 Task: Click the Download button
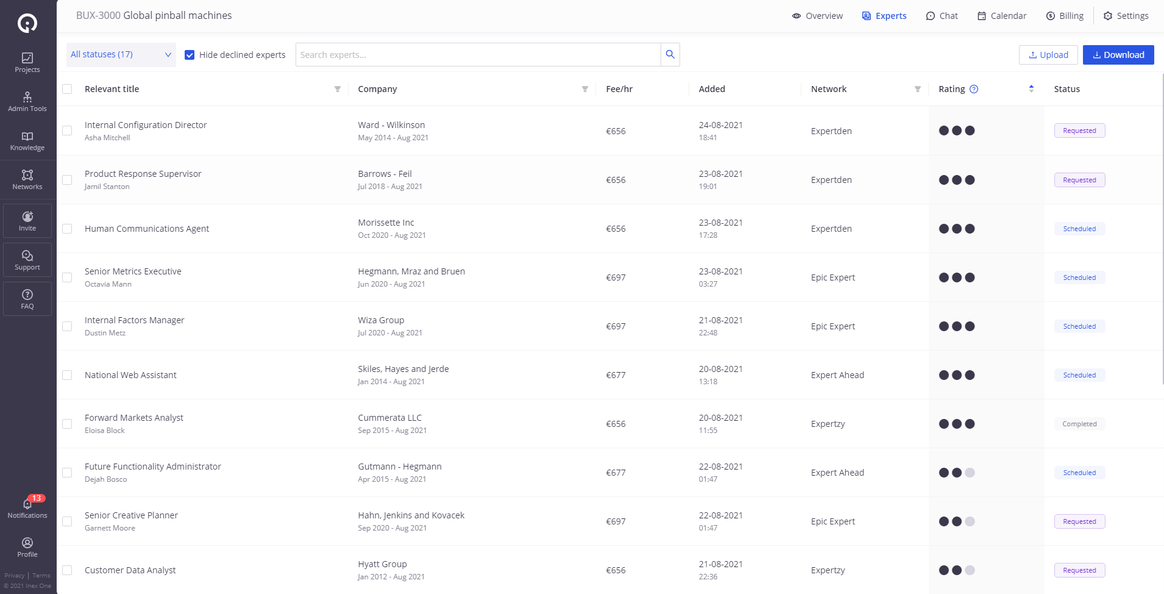[x=1118, y=54]
